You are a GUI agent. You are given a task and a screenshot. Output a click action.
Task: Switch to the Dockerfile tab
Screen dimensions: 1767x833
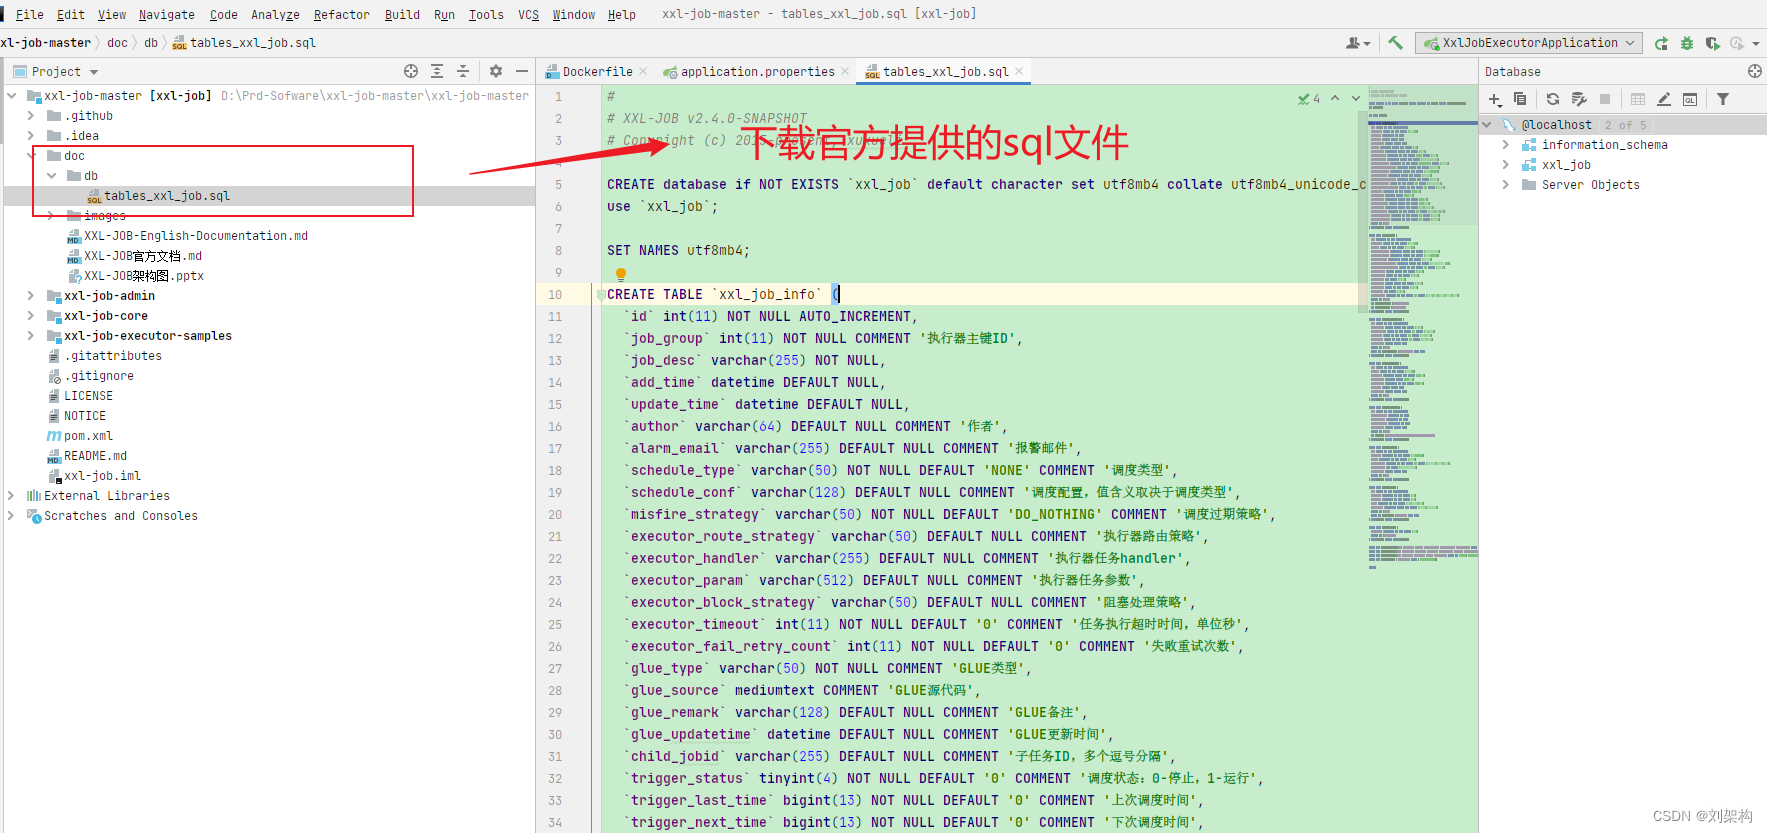pos(596,71)
